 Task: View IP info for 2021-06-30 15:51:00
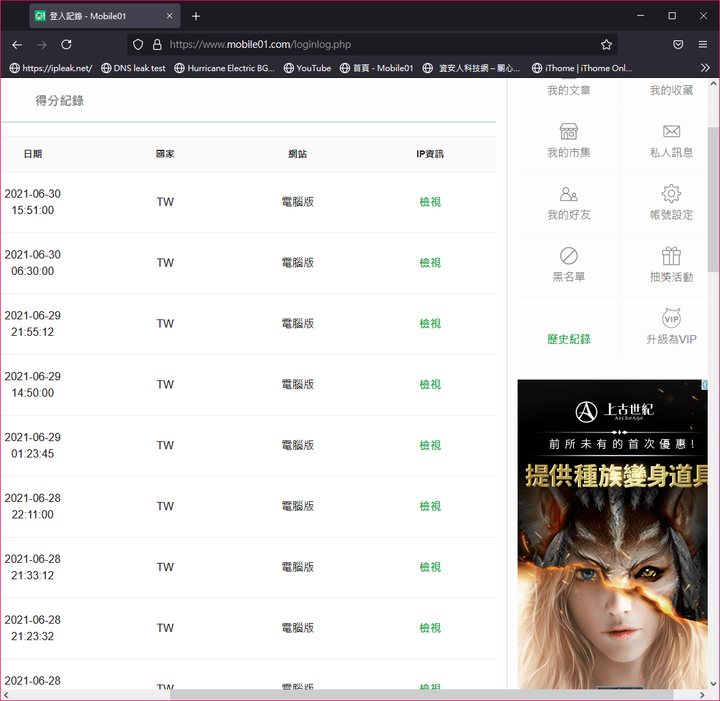430,202
